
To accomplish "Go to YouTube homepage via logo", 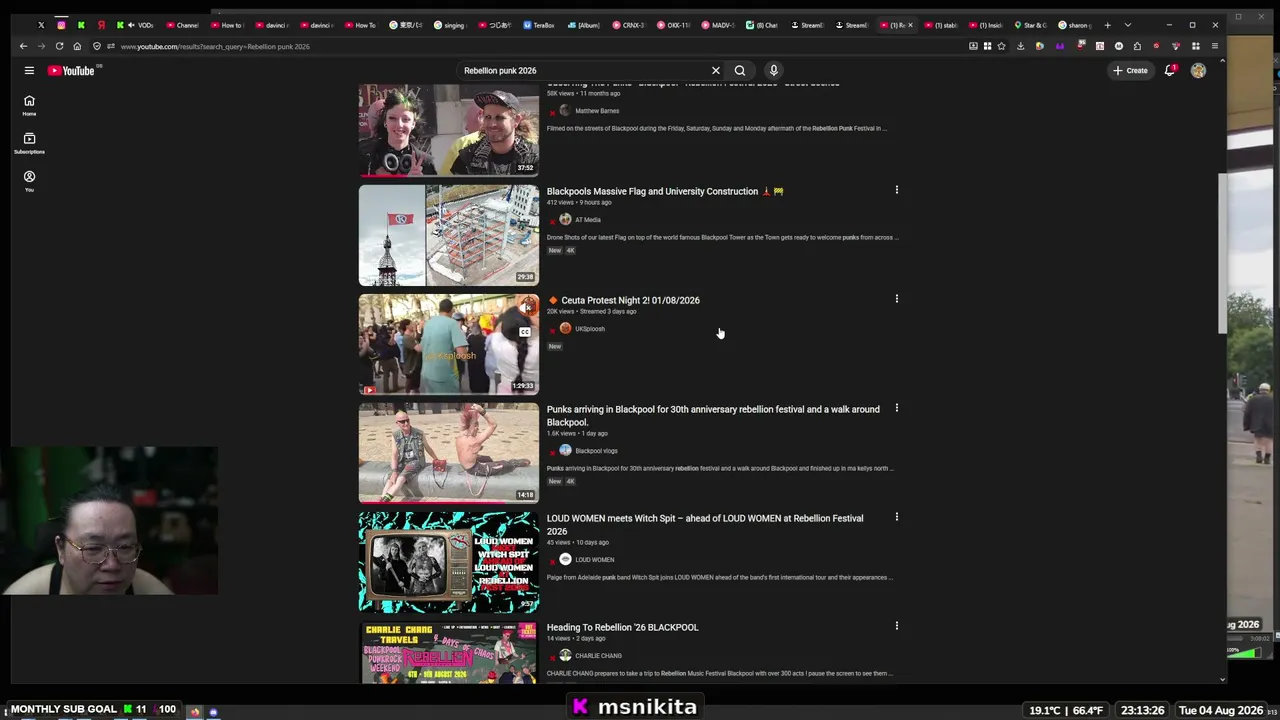I will click(71, 70).
